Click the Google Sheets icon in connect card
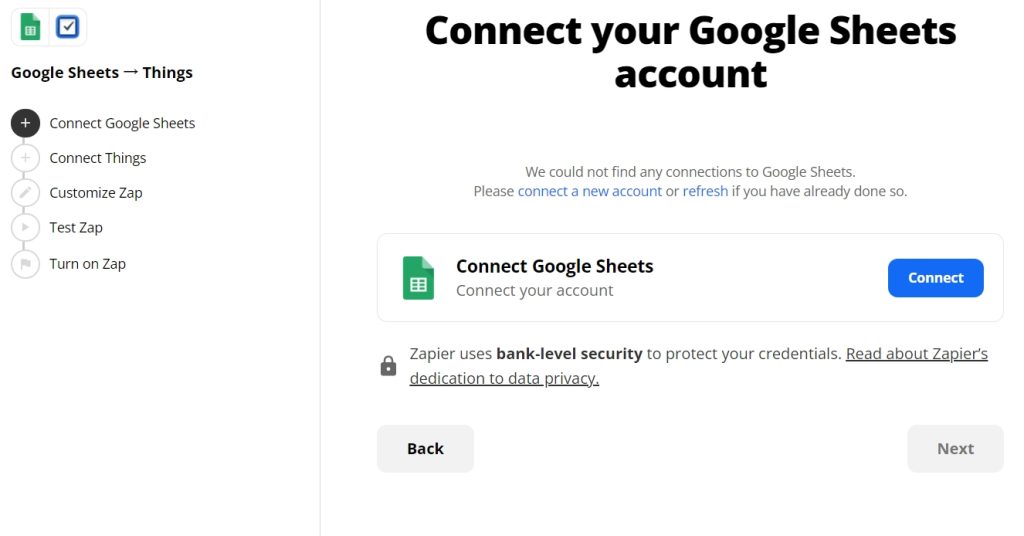 pyautogui.click(x=419, y=278)
